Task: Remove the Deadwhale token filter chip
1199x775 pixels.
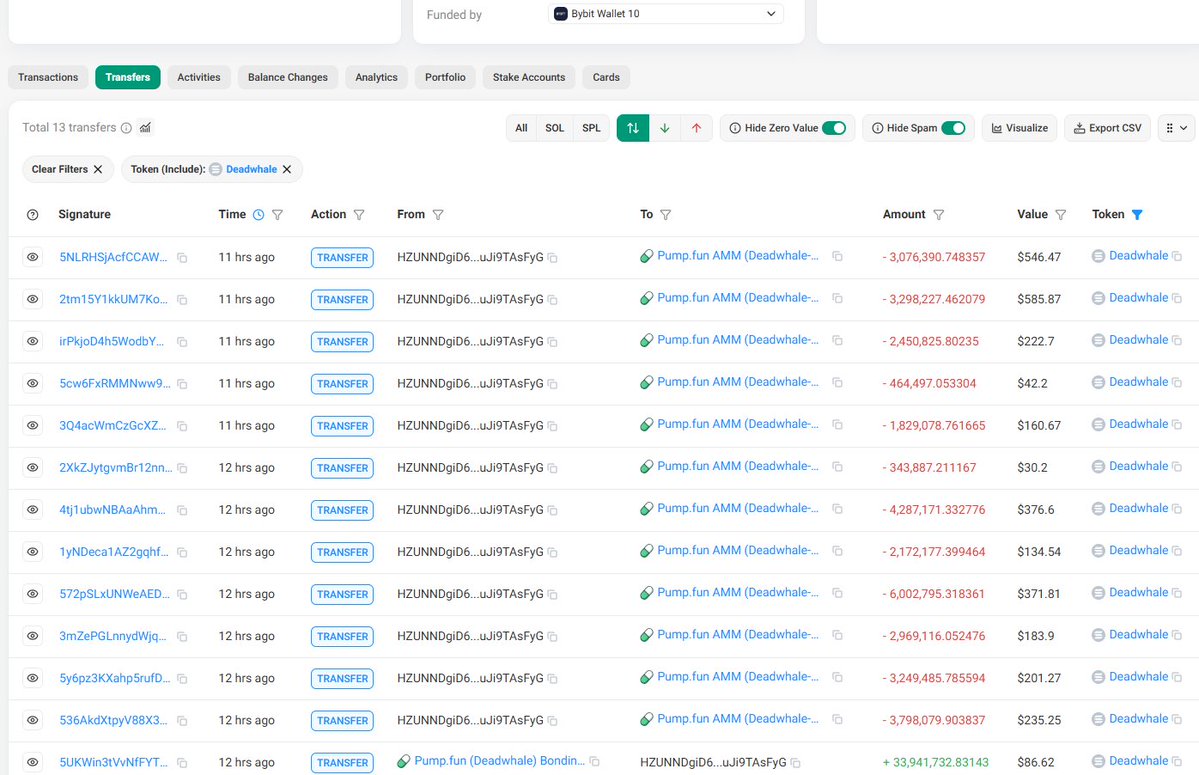Action: (284, 169)
